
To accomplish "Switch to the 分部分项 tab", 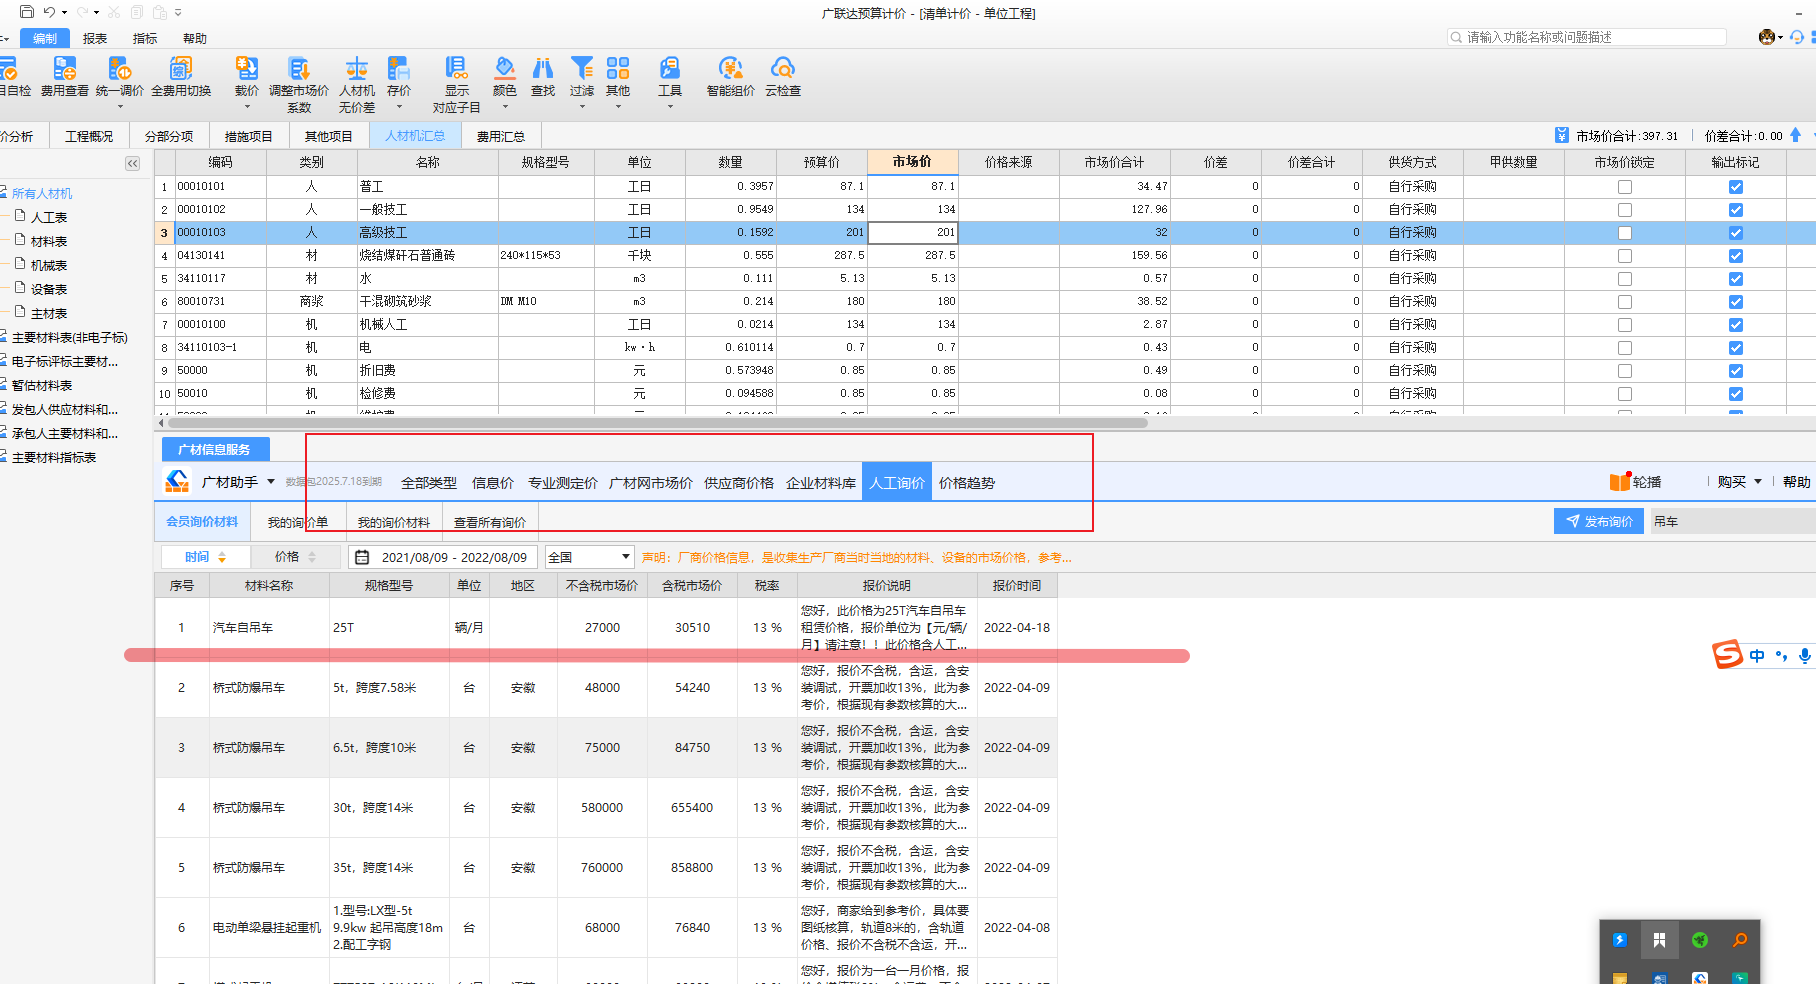I will tap(169, 136).
